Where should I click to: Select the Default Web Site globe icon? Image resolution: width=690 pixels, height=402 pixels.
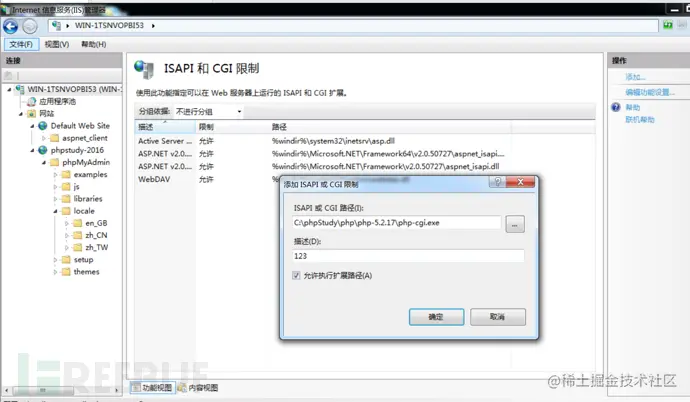point(43,126)
